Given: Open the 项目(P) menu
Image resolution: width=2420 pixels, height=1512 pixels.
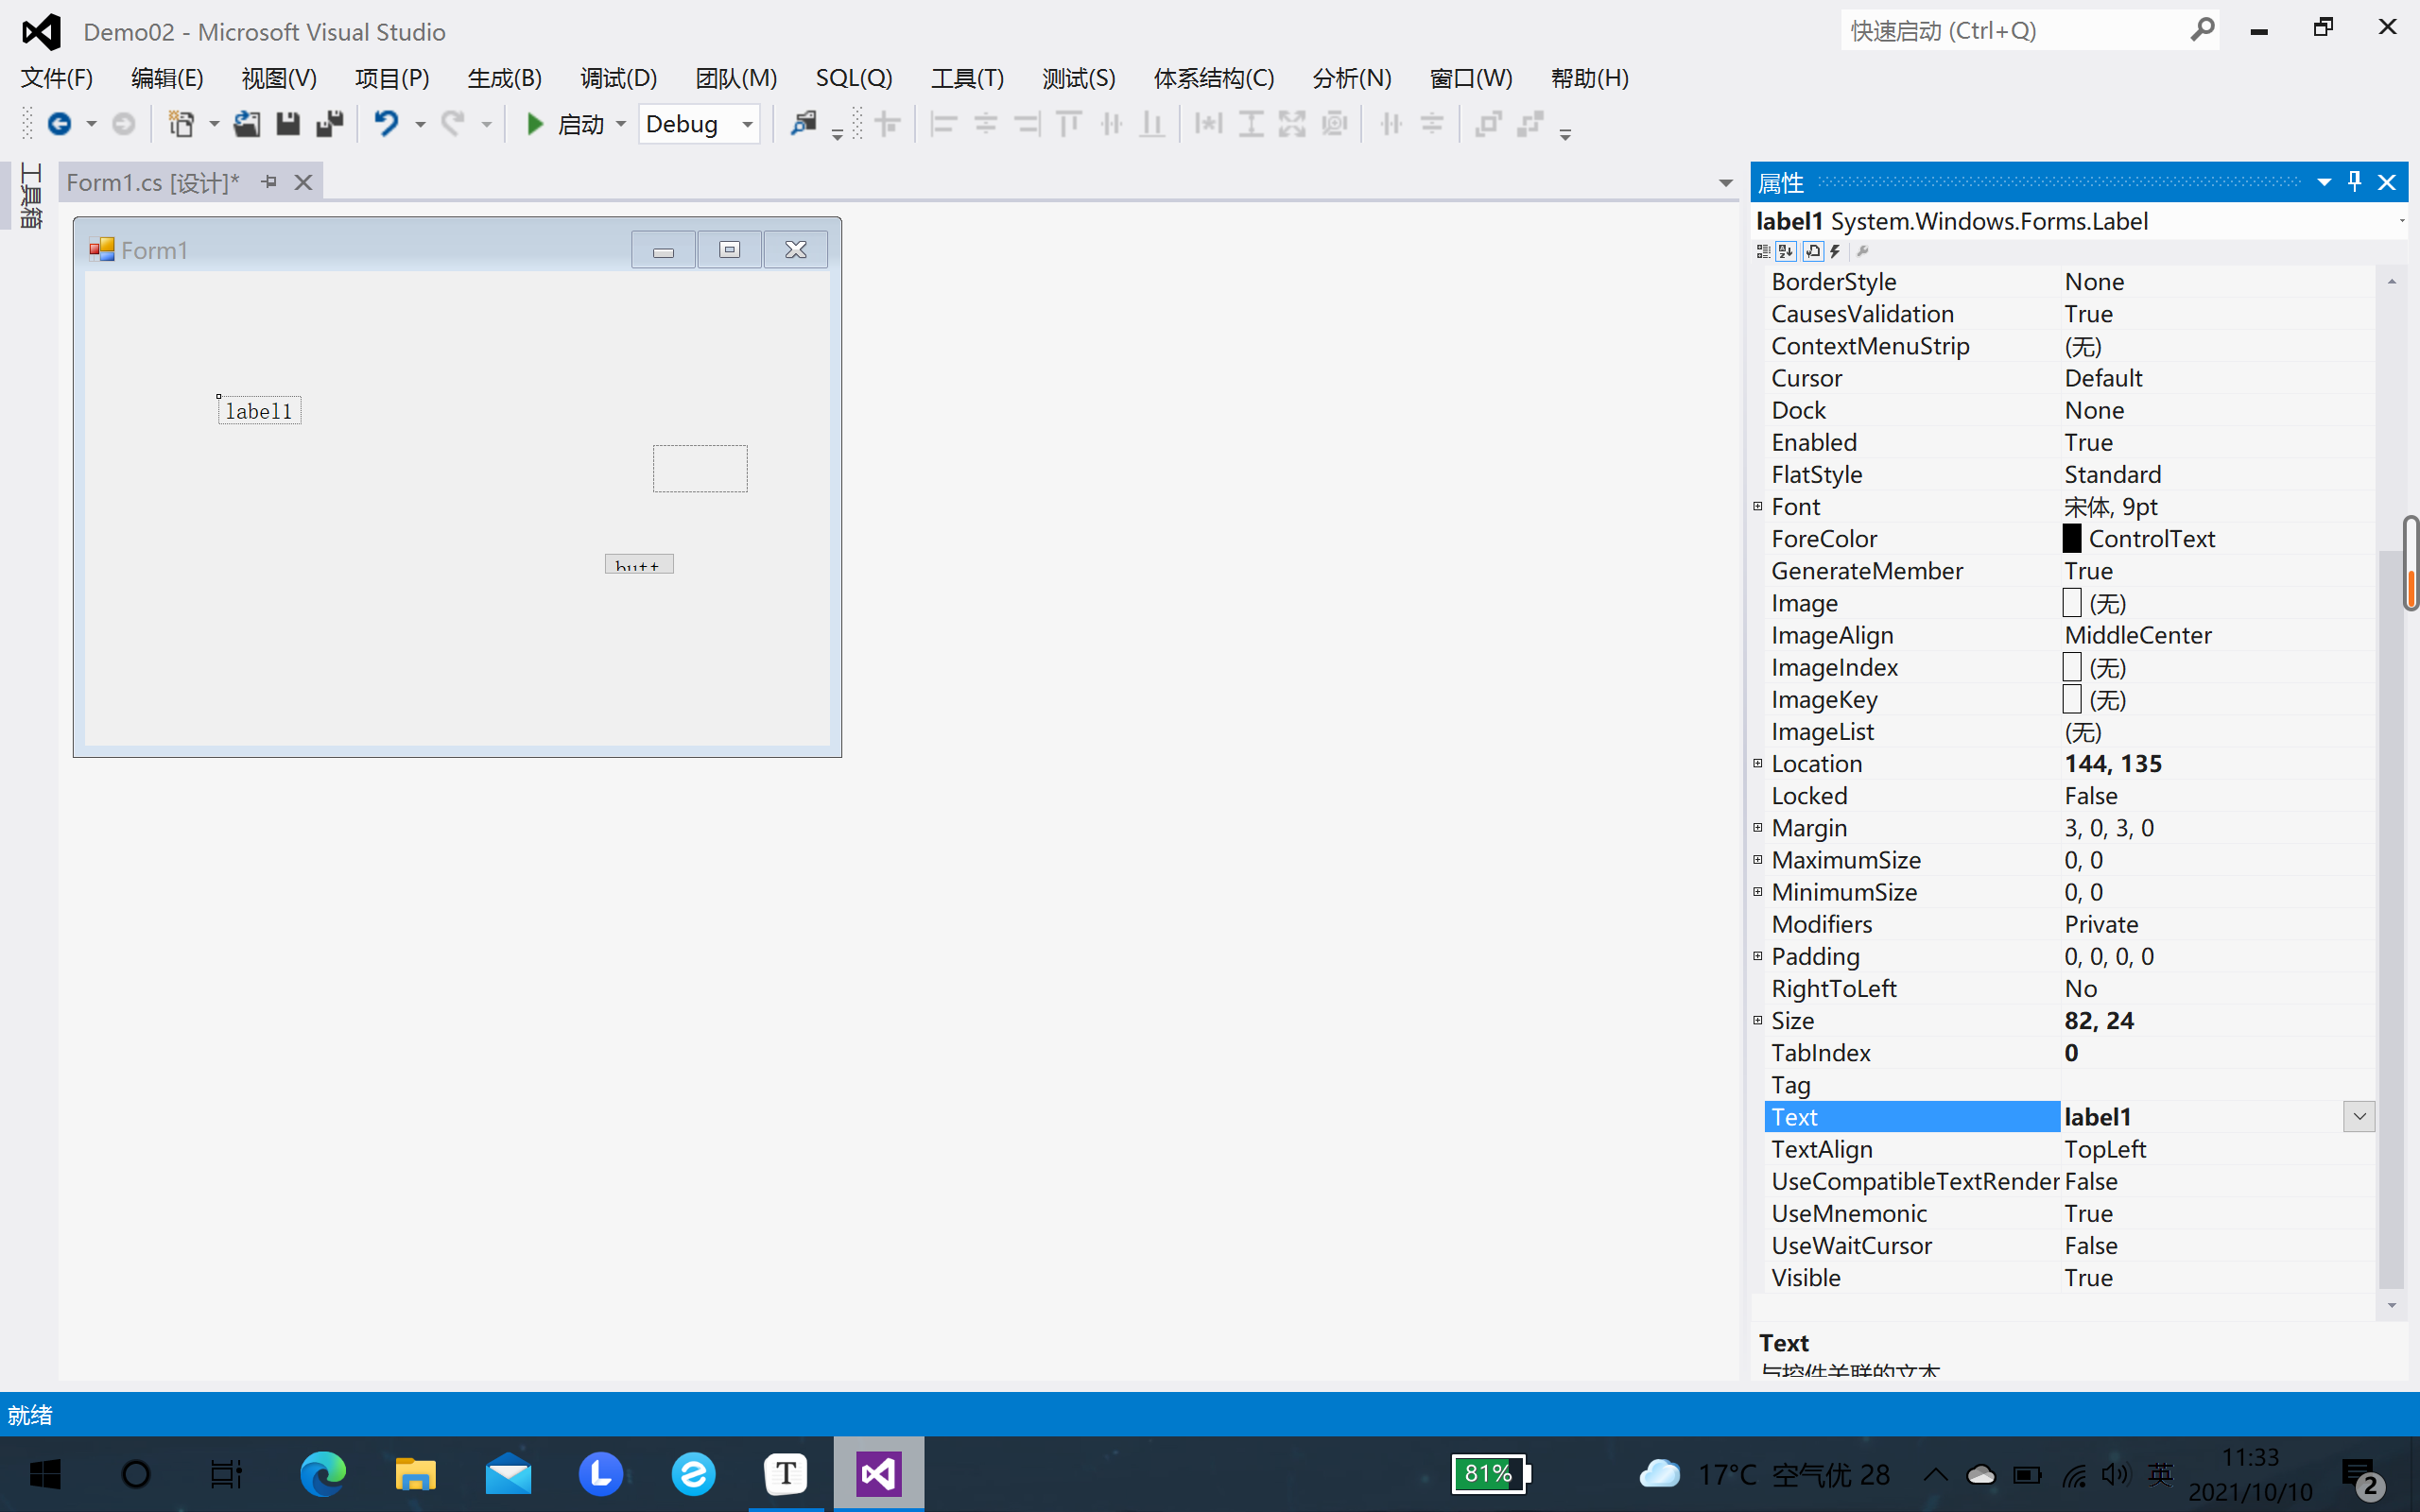Looking at the screenshot, I should (392, 78).
